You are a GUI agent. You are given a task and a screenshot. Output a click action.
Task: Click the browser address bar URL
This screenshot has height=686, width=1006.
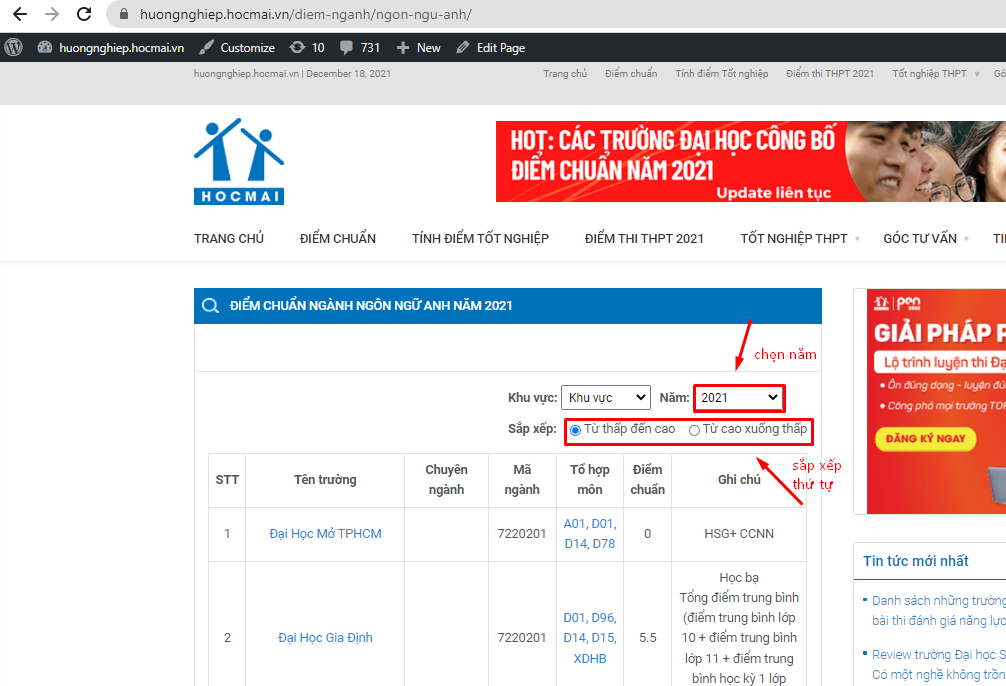tap(304, 15)
